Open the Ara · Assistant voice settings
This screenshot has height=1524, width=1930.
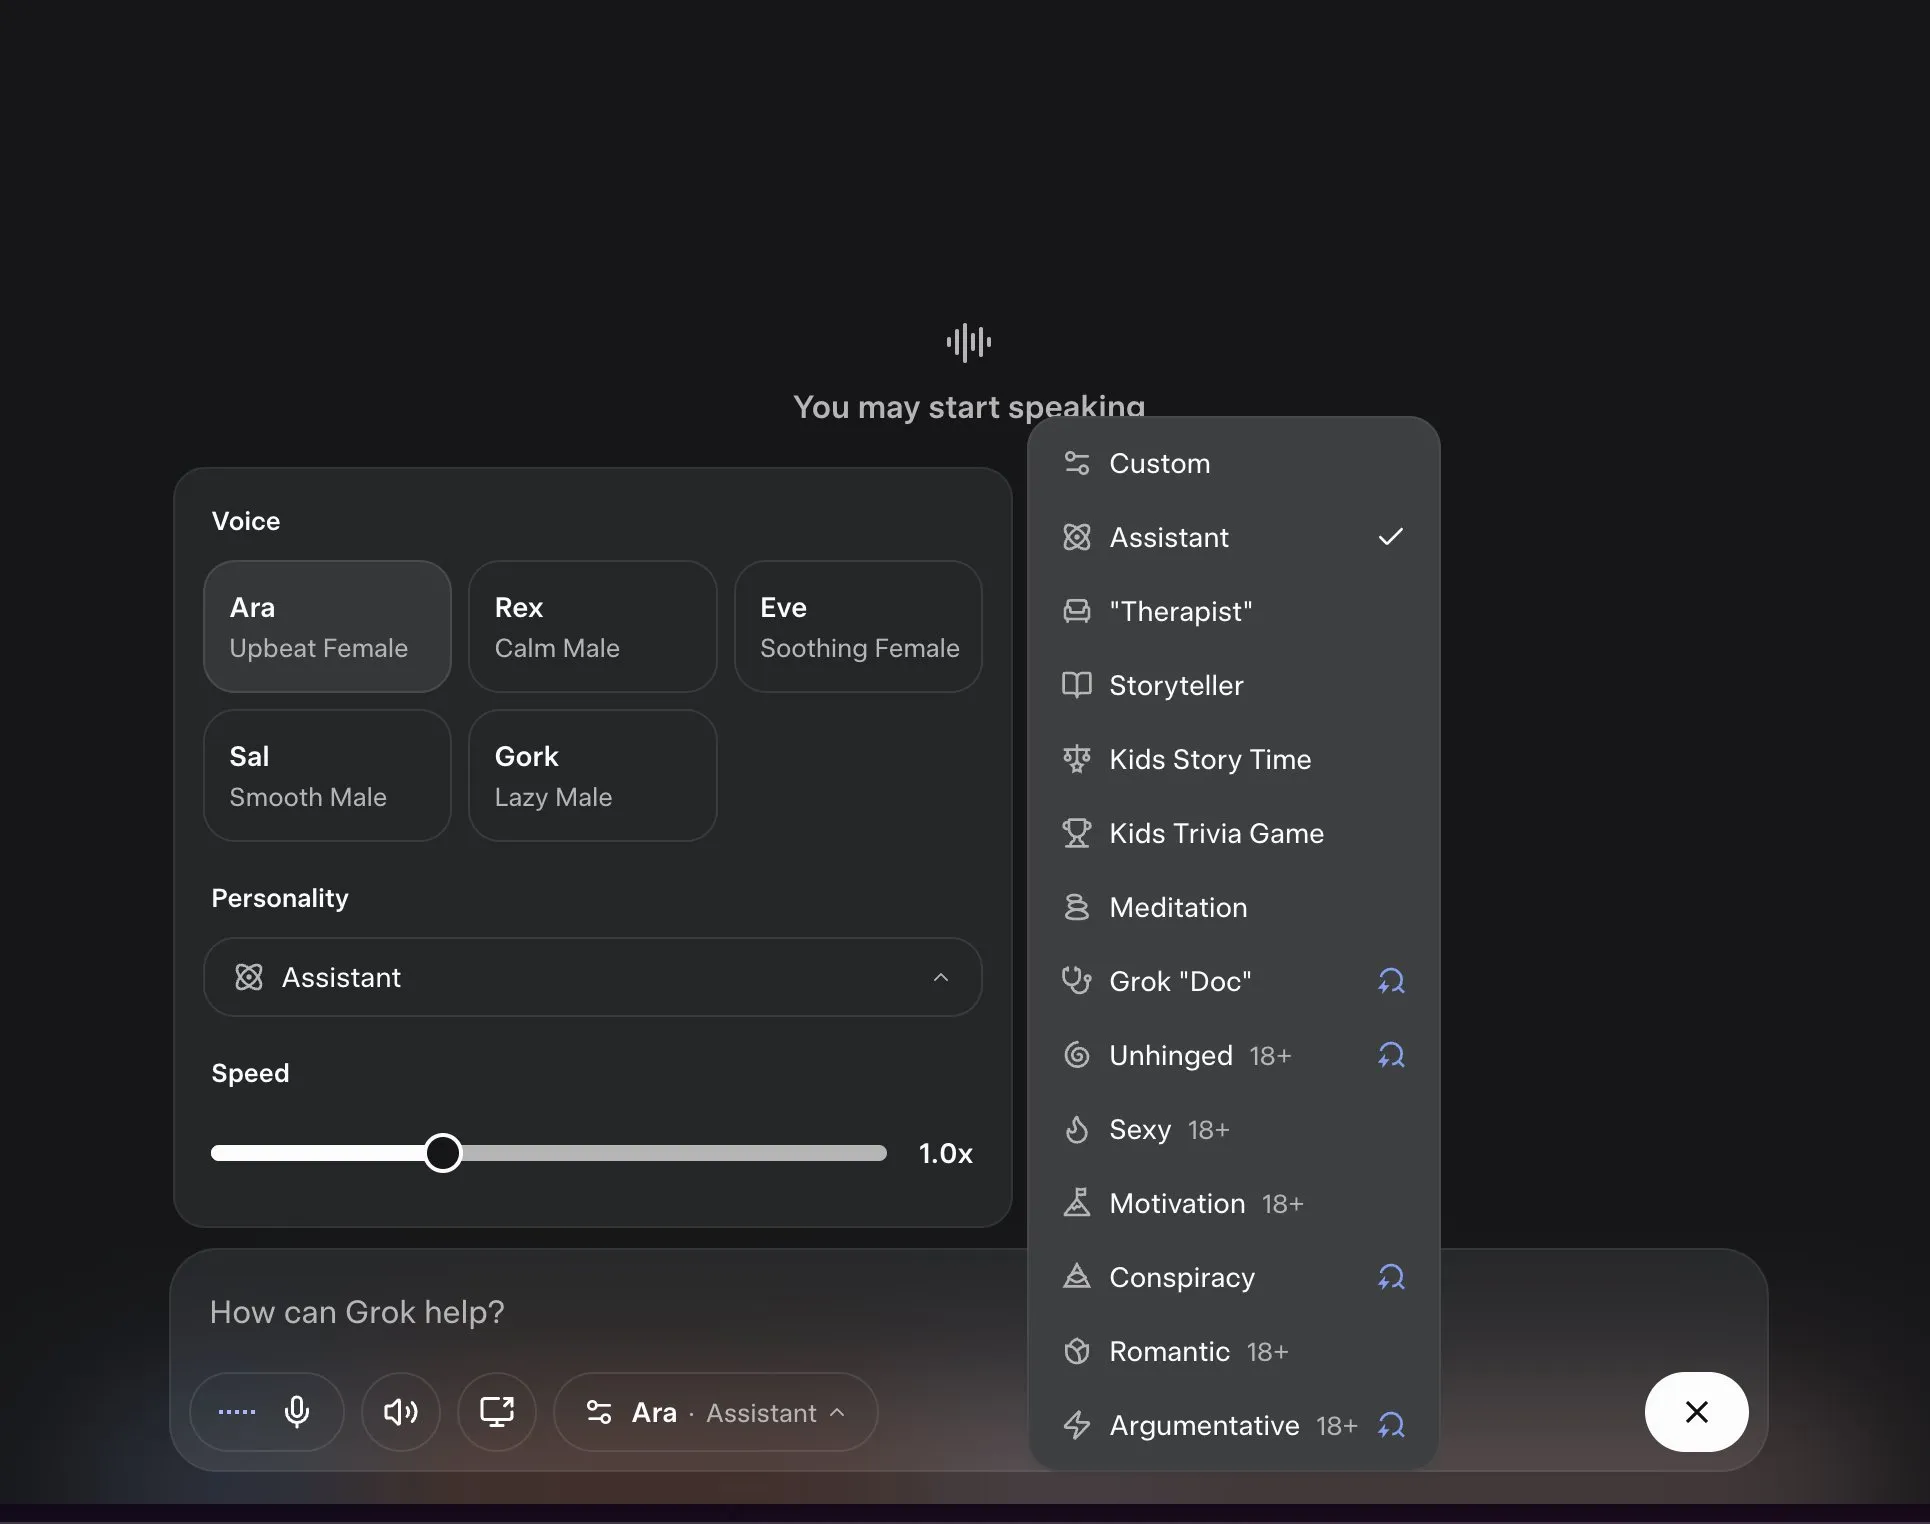[x=715, y=1412]
